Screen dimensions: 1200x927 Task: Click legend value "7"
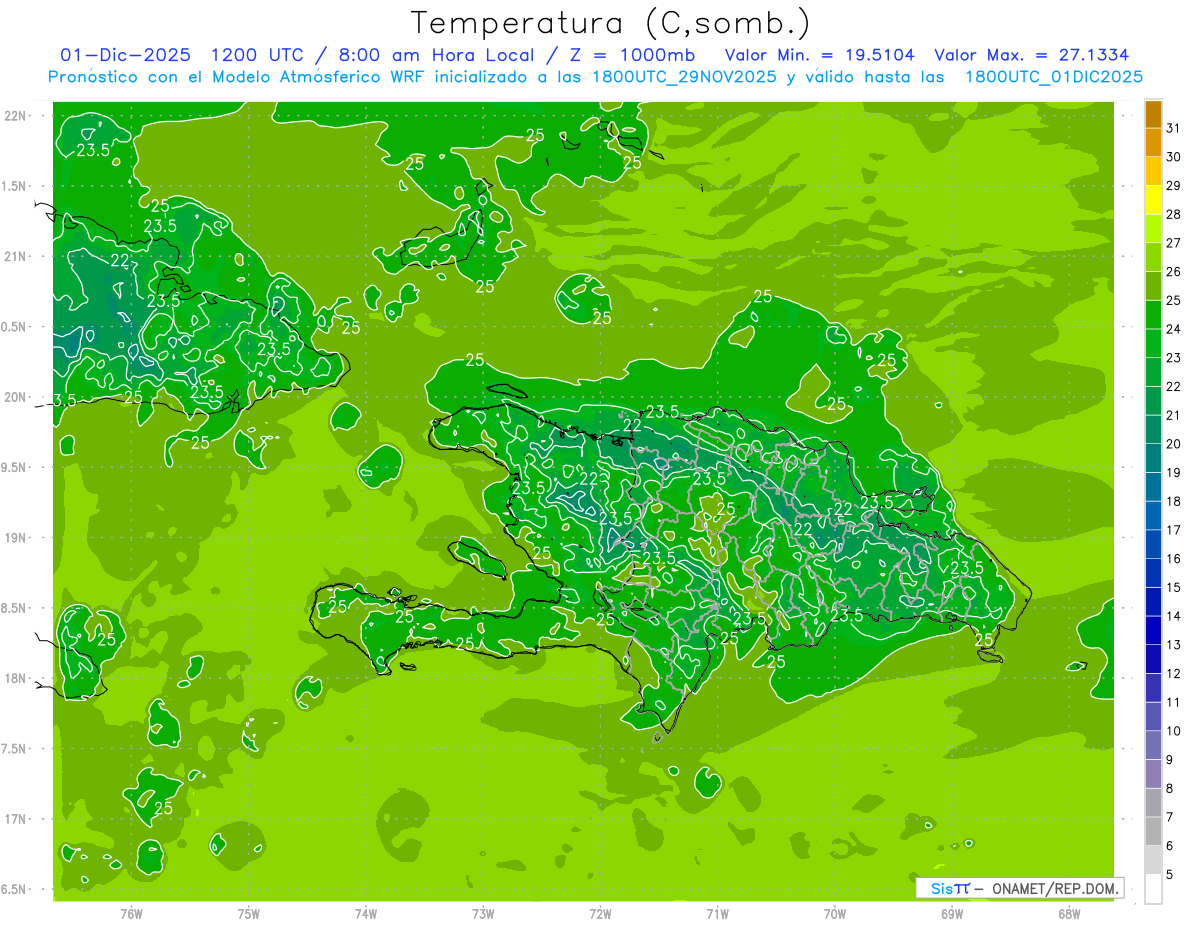click(1170, 818)
